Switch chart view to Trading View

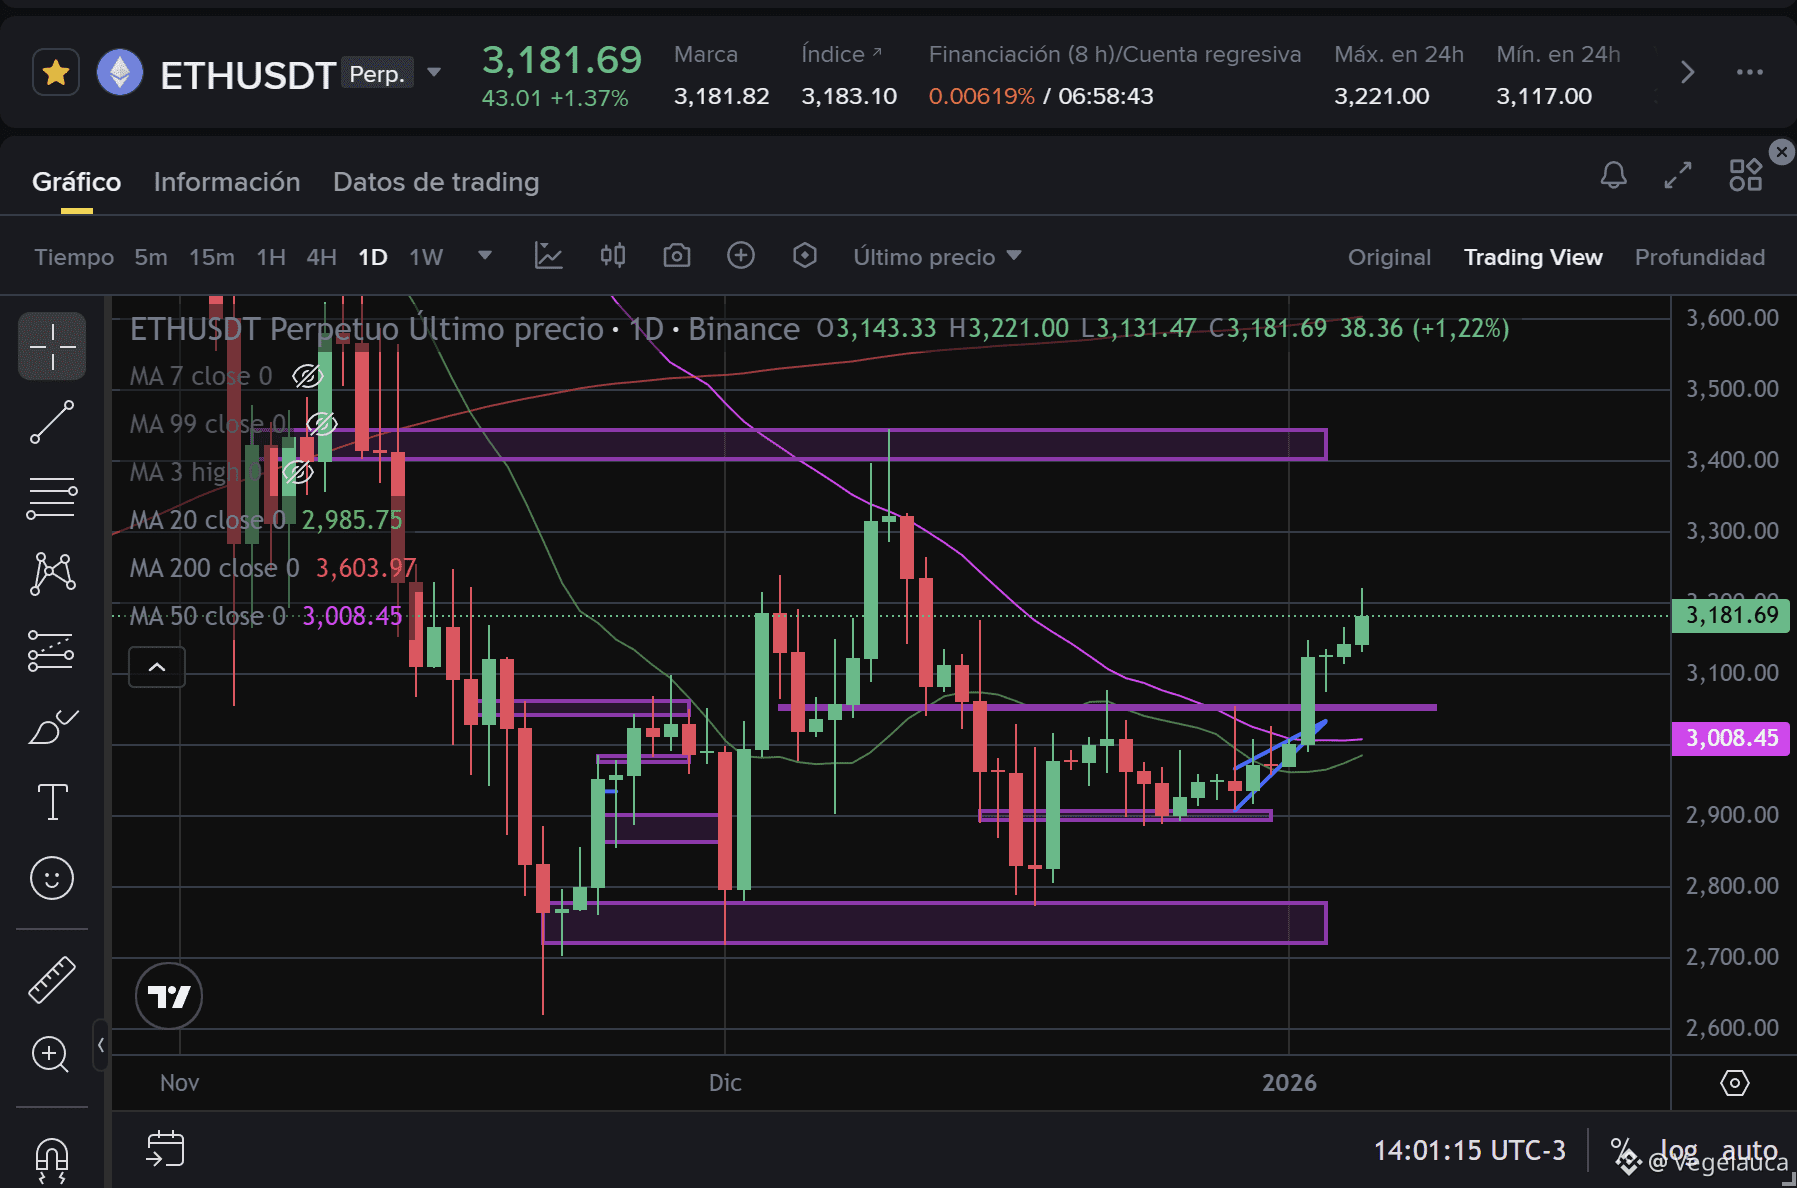coord(1533,257)
